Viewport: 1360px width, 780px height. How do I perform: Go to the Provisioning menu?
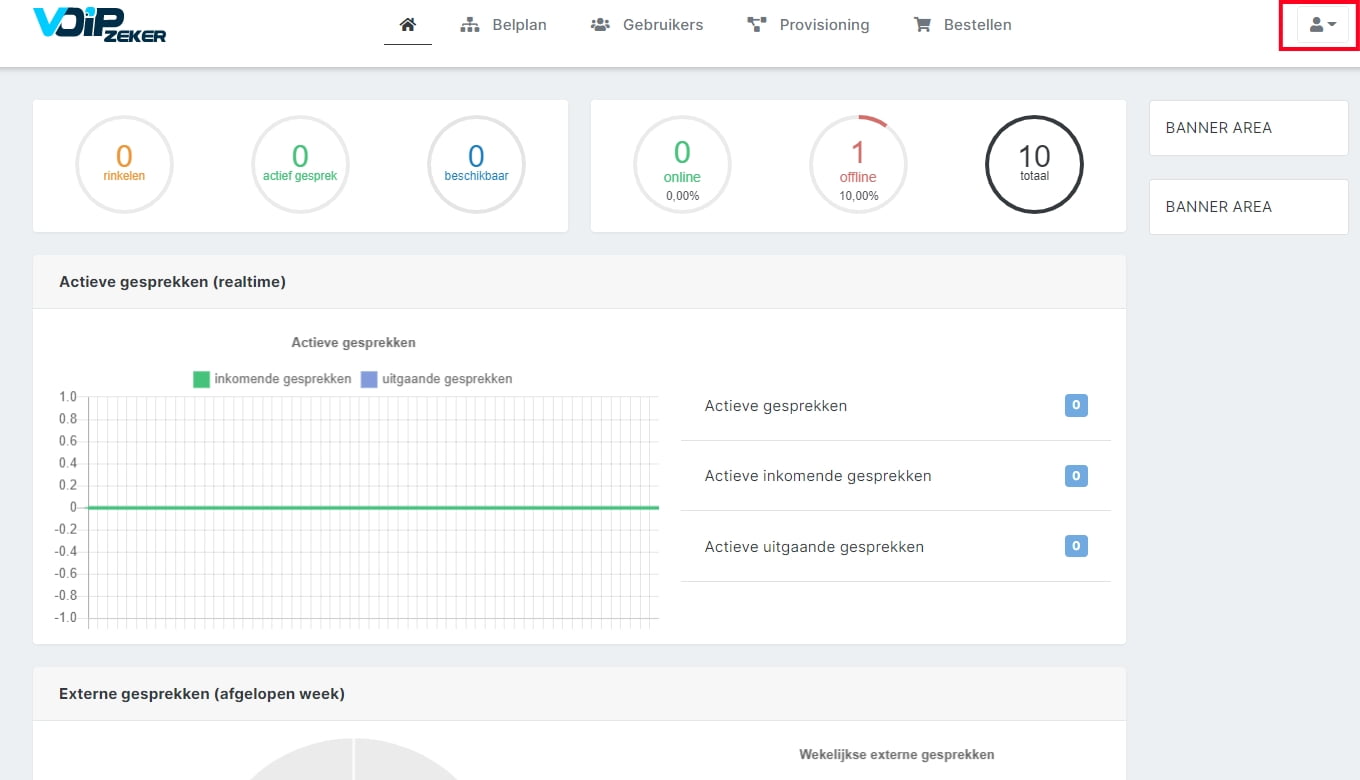[808, 24]
